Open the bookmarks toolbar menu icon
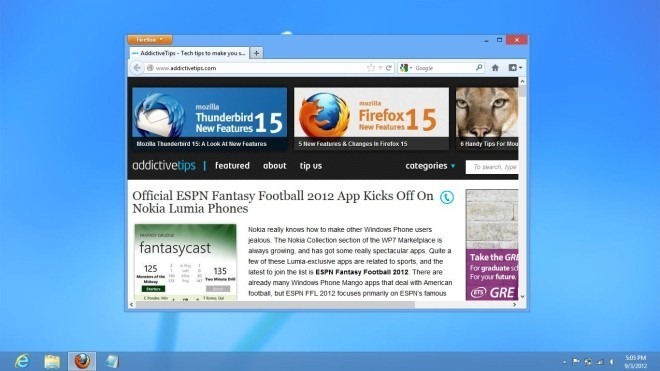Viewport: 660px width, 371px height. (515, 68)
